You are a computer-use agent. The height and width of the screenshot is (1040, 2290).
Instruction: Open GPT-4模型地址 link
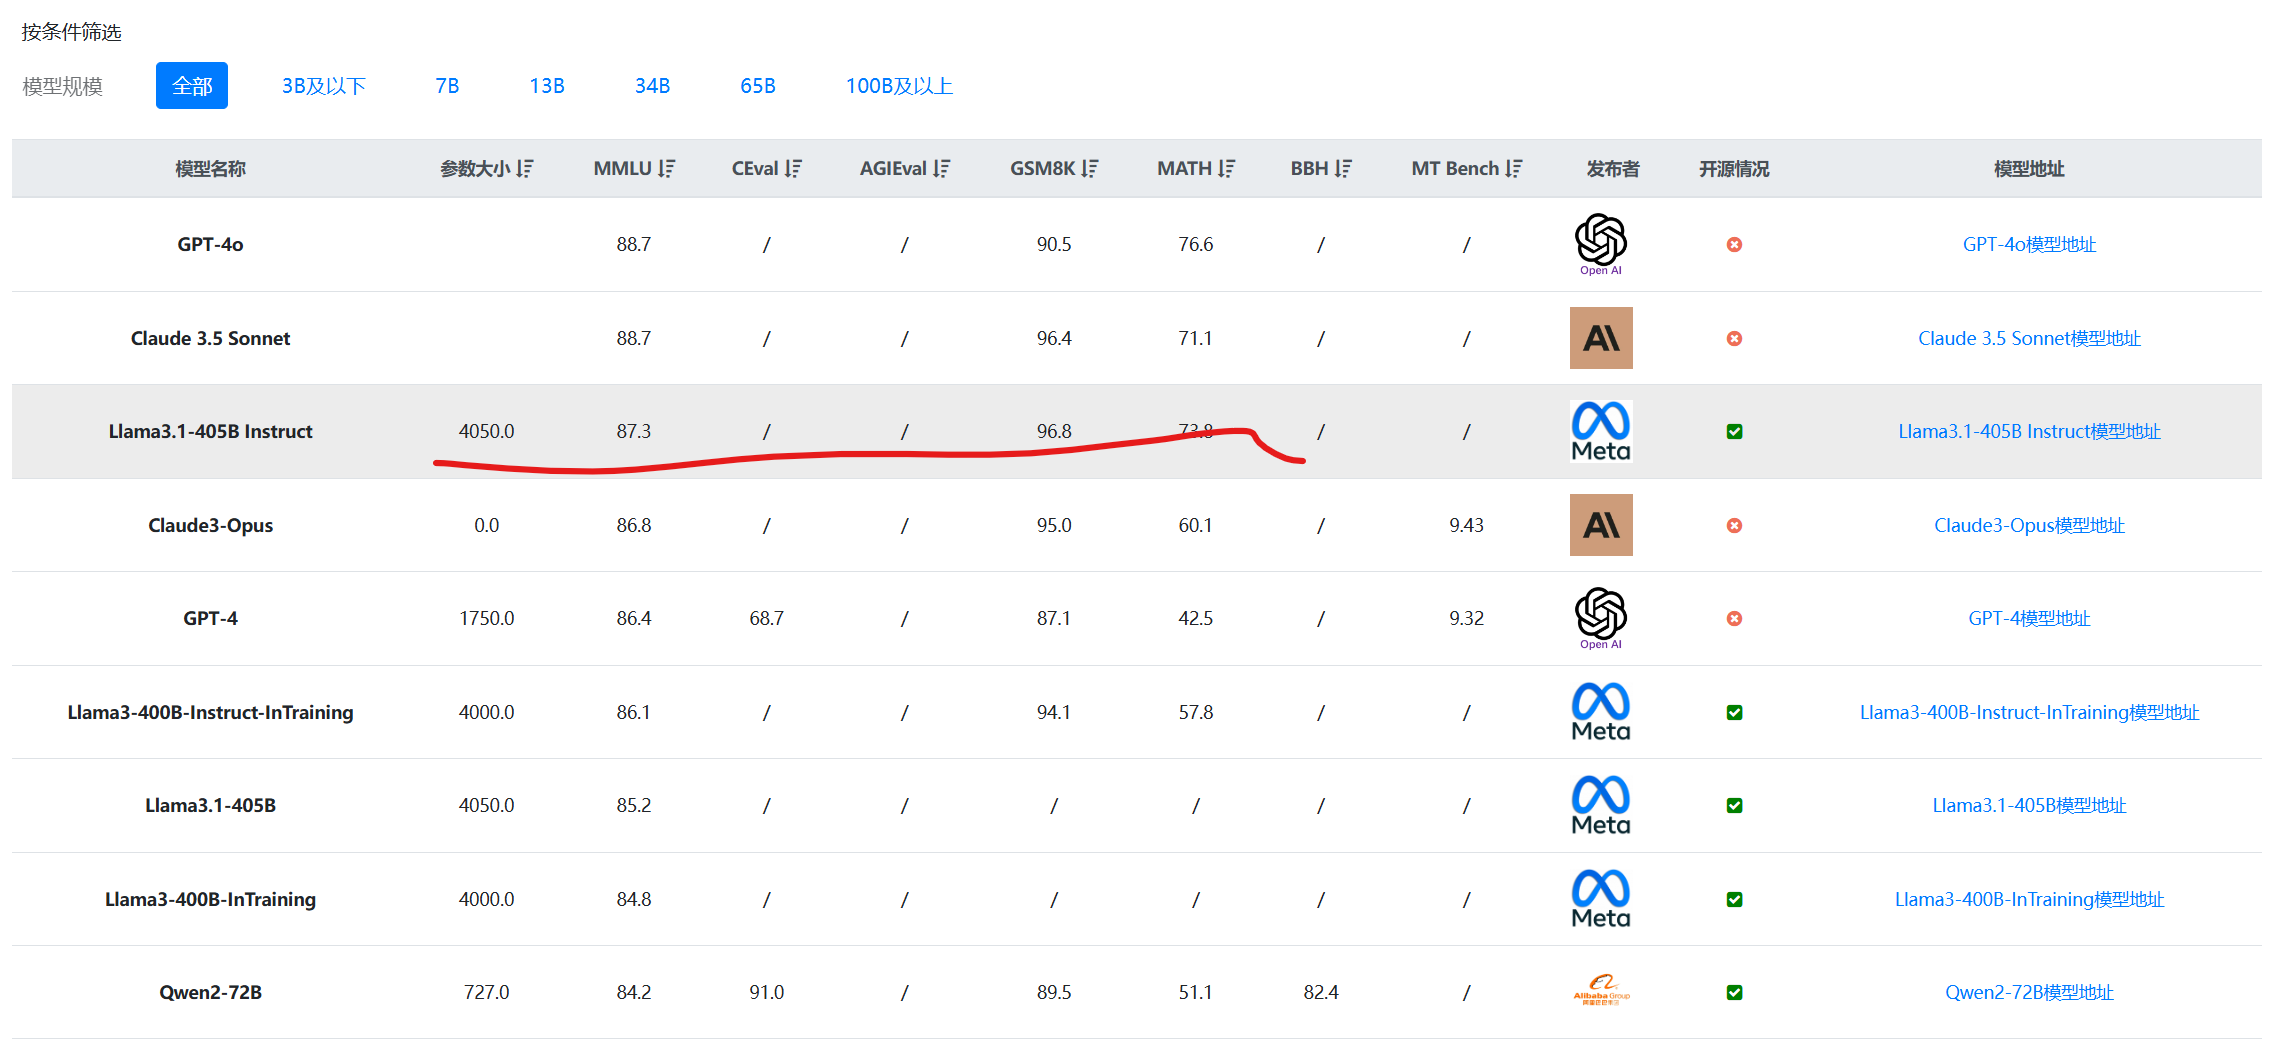point(2029,618)
